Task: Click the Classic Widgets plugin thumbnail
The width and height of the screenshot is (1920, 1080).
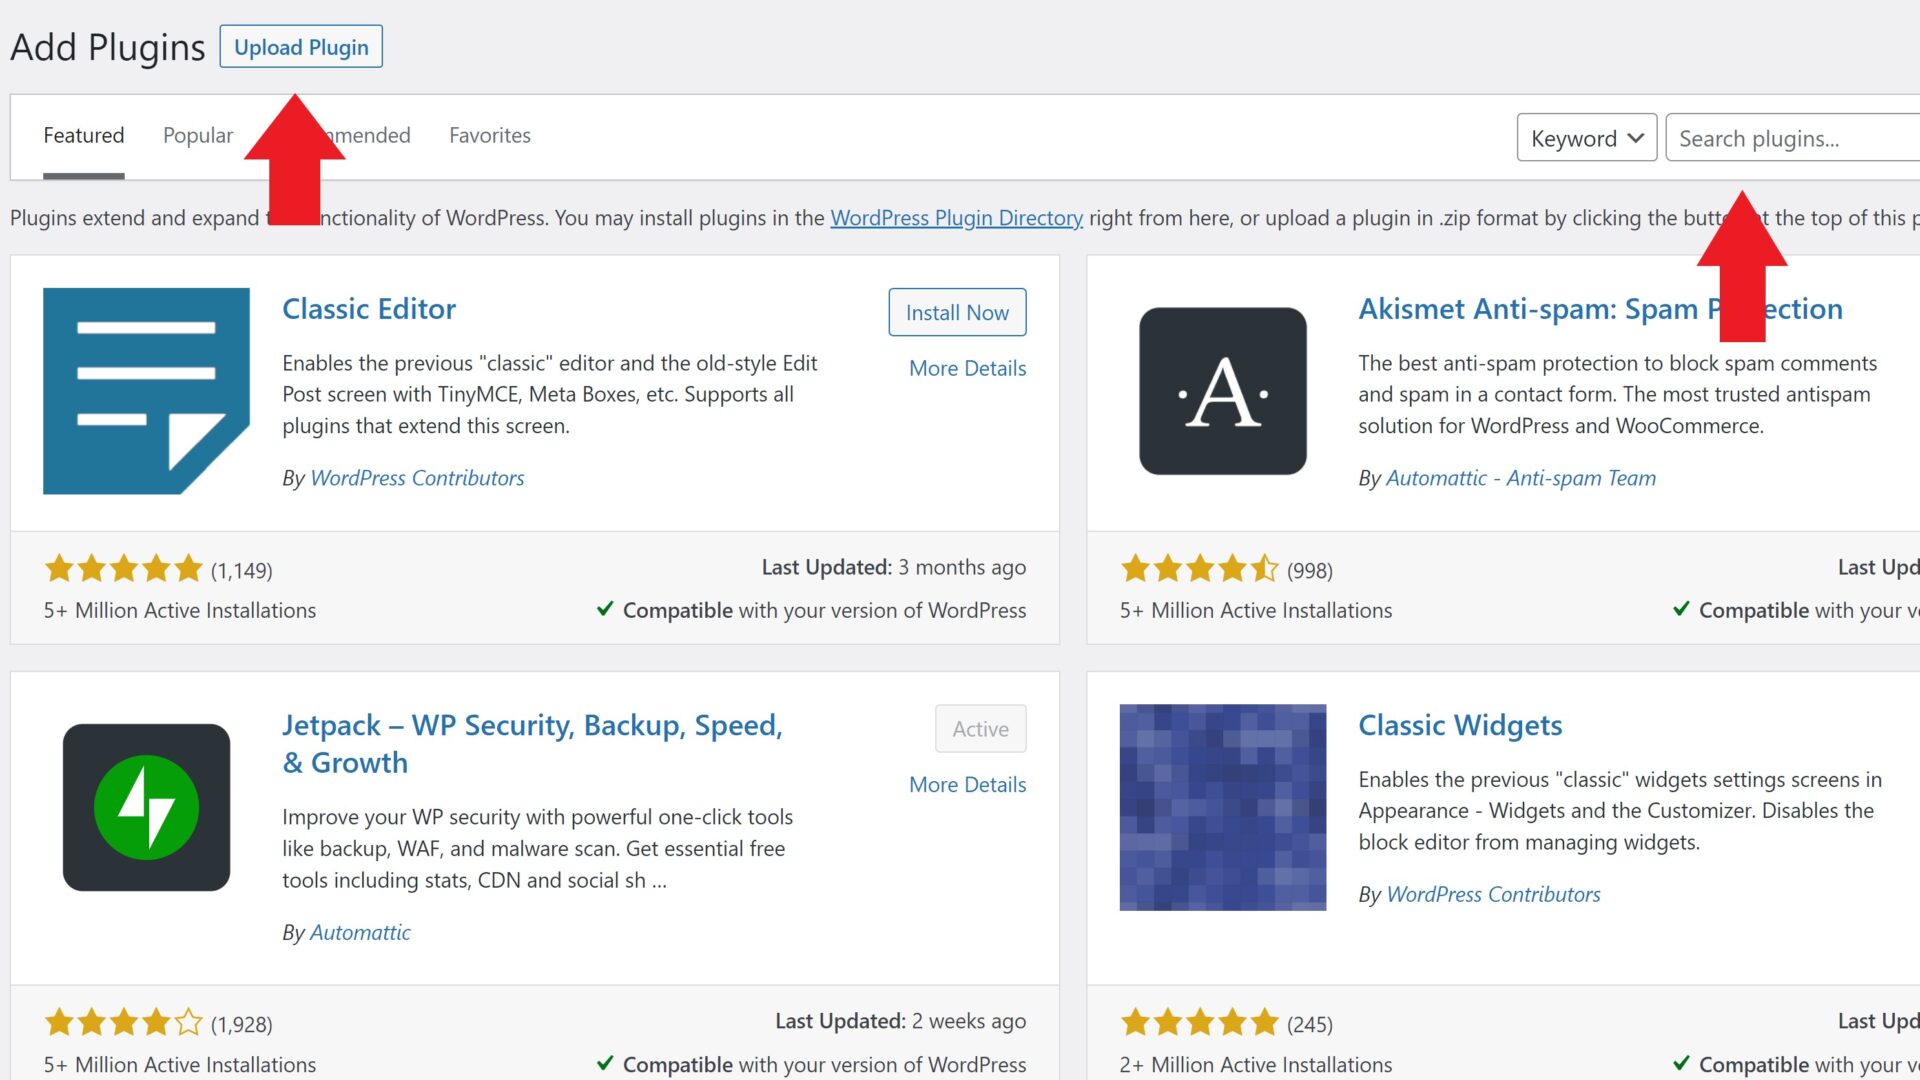Action: [1223, 807]
